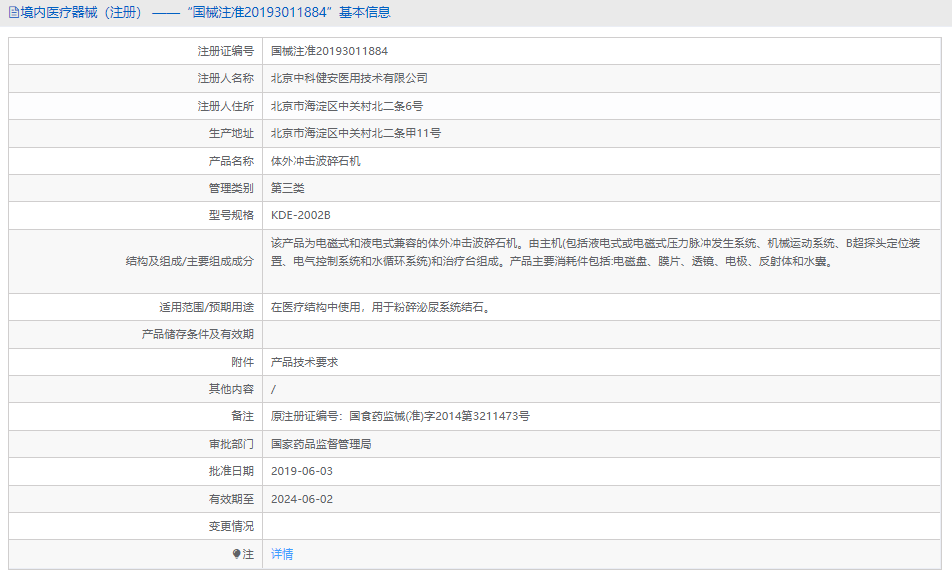
Task: Click the label 产品名称
Action: click(231, 161)
